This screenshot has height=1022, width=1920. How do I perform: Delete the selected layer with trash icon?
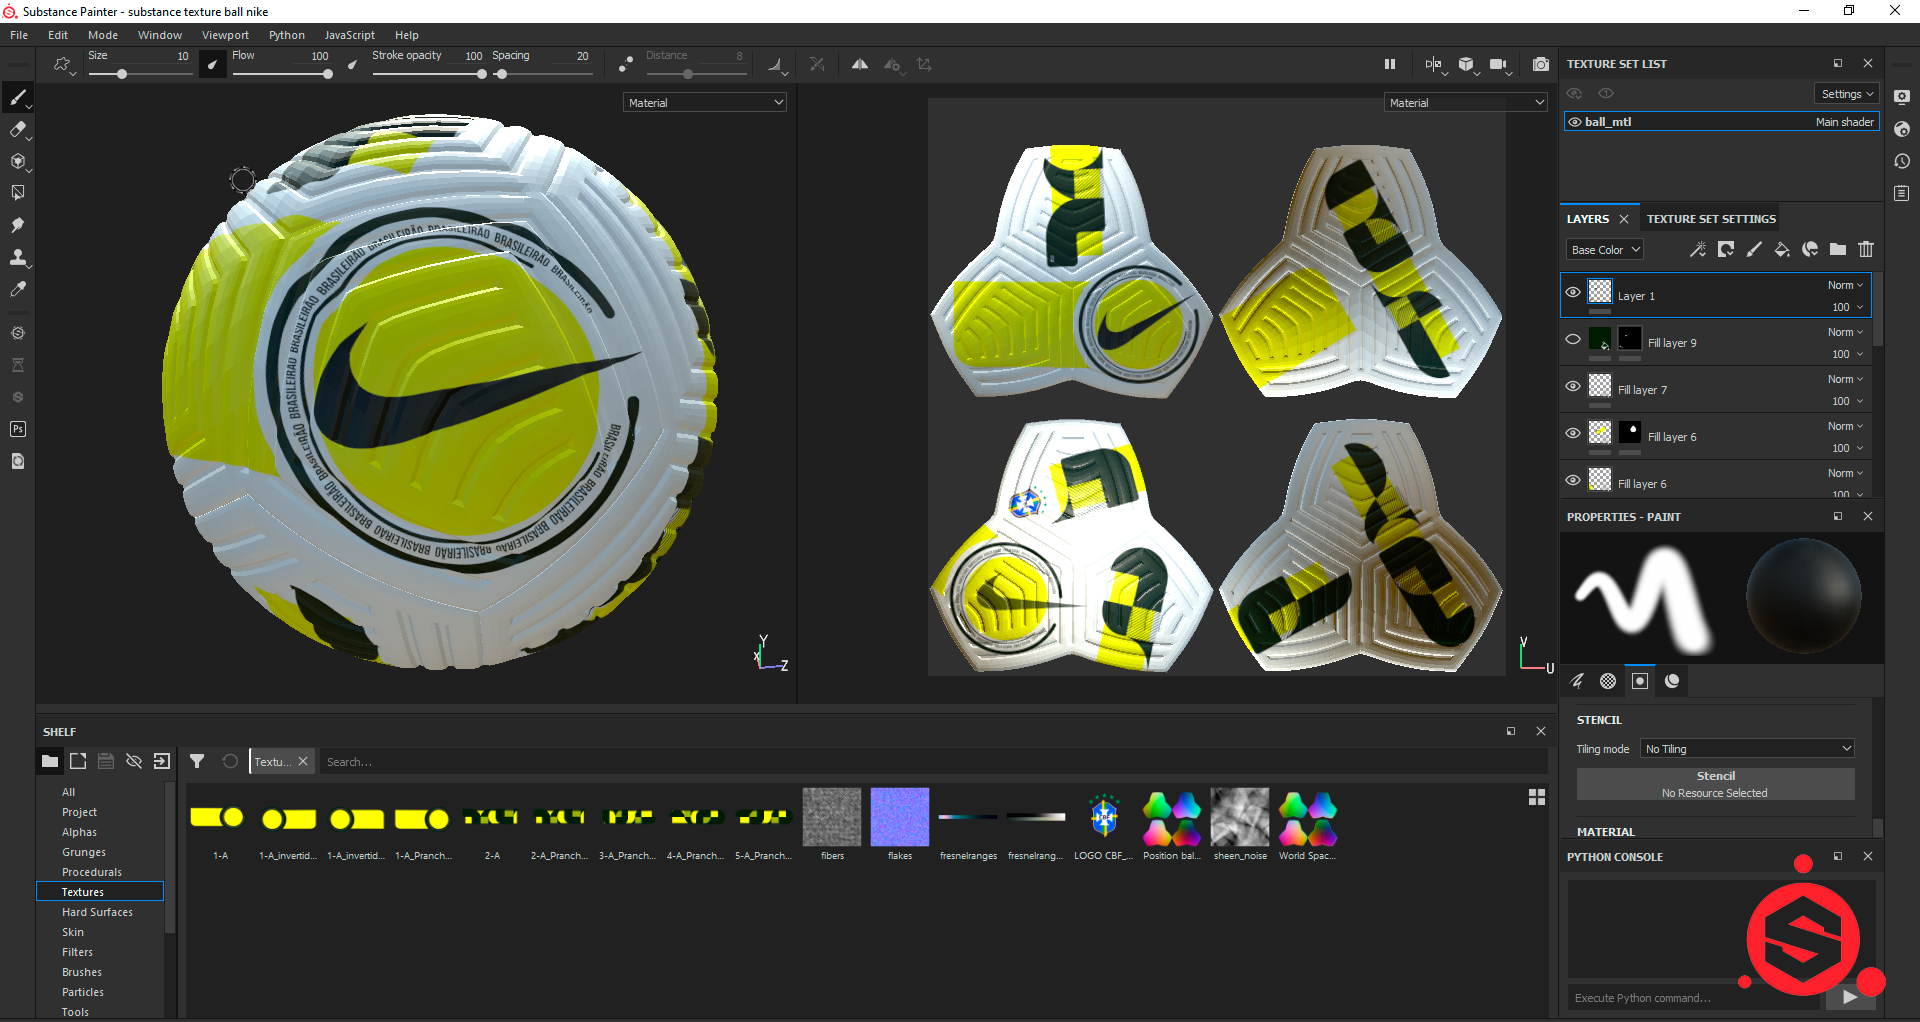1866,249
